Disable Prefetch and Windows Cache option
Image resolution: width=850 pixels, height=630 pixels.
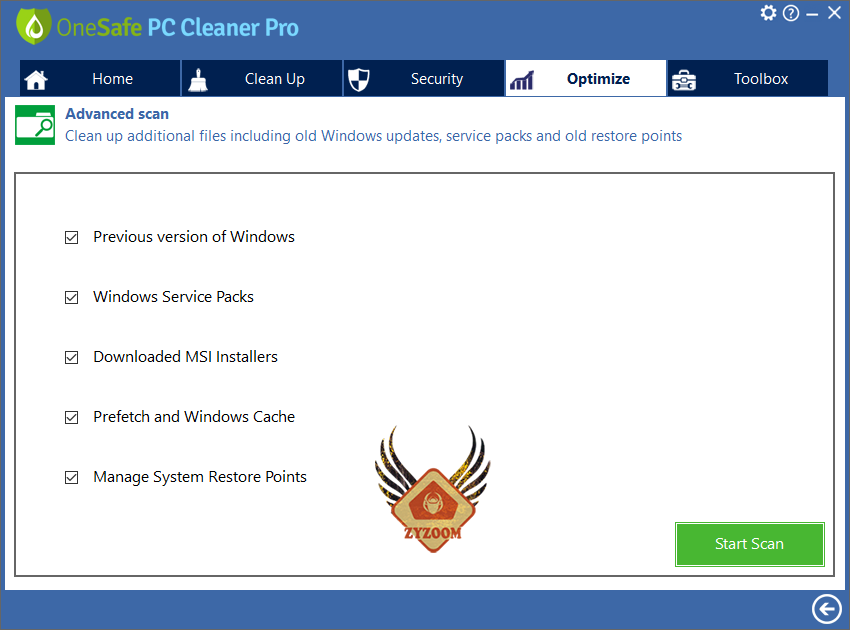point(72,417)
